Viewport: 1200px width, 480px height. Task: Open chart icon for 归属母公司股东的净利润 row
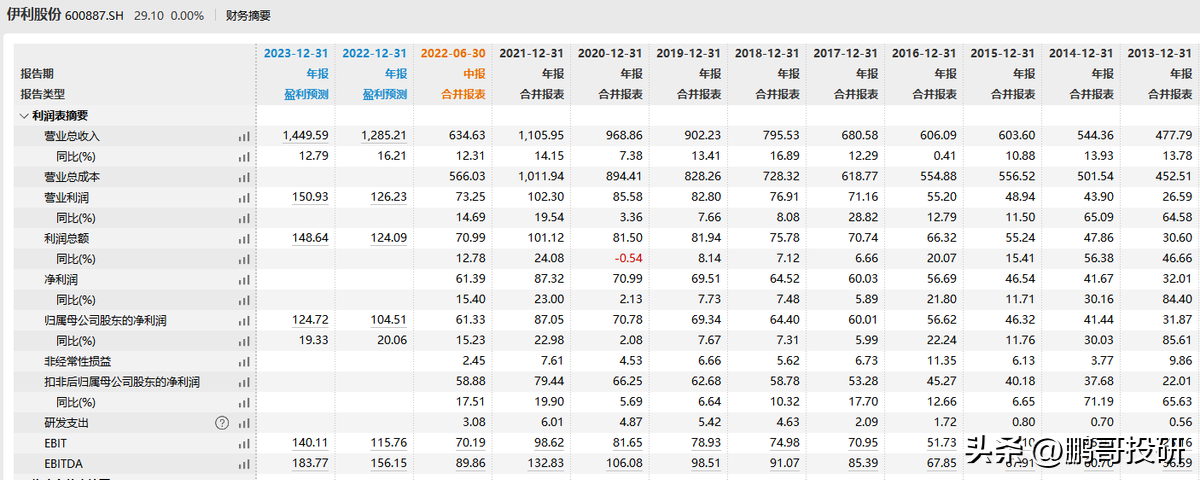243,321
